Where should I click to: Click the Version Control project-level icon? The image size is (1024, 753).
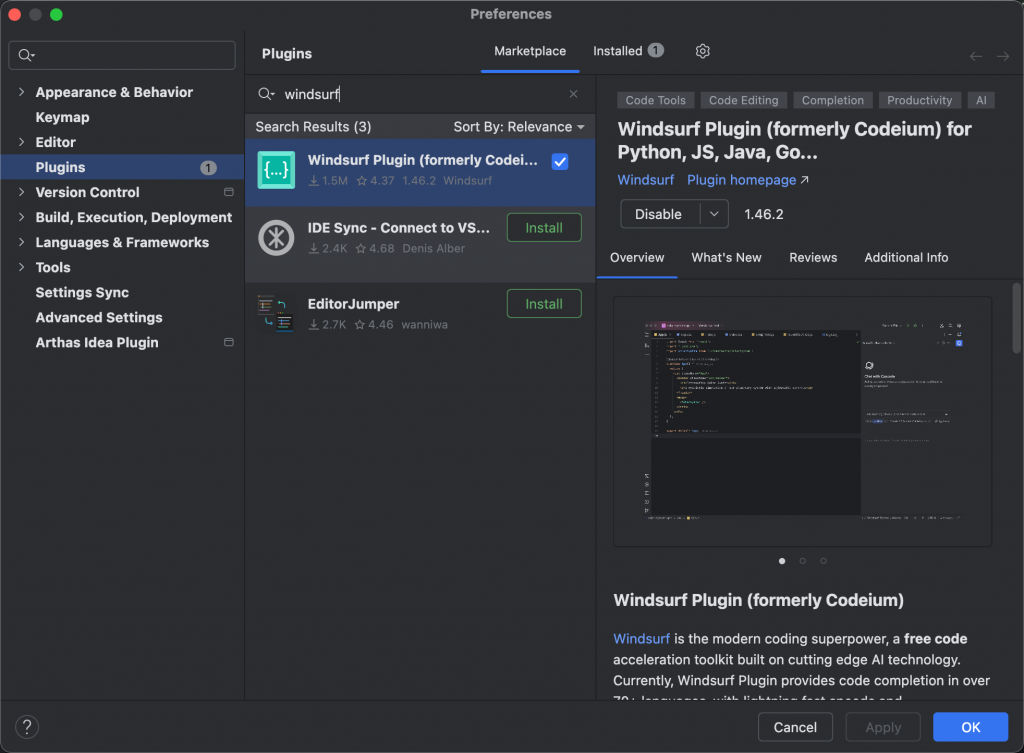tap(229, 192)
